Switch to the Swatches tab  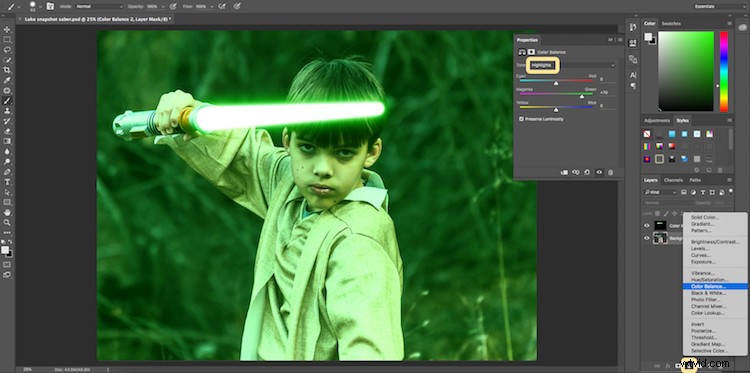(671, 23)
